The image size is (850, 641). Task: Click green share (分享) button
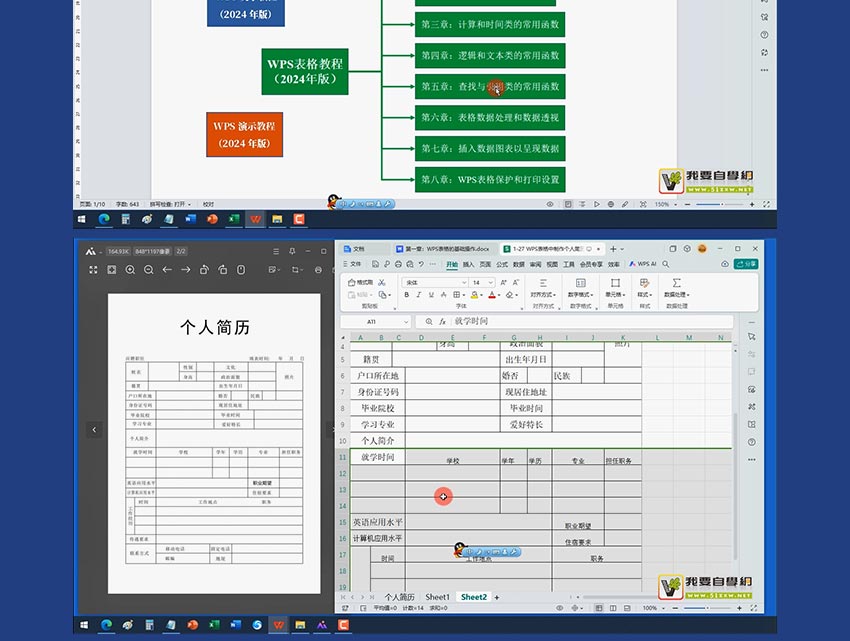pos(746,264)
